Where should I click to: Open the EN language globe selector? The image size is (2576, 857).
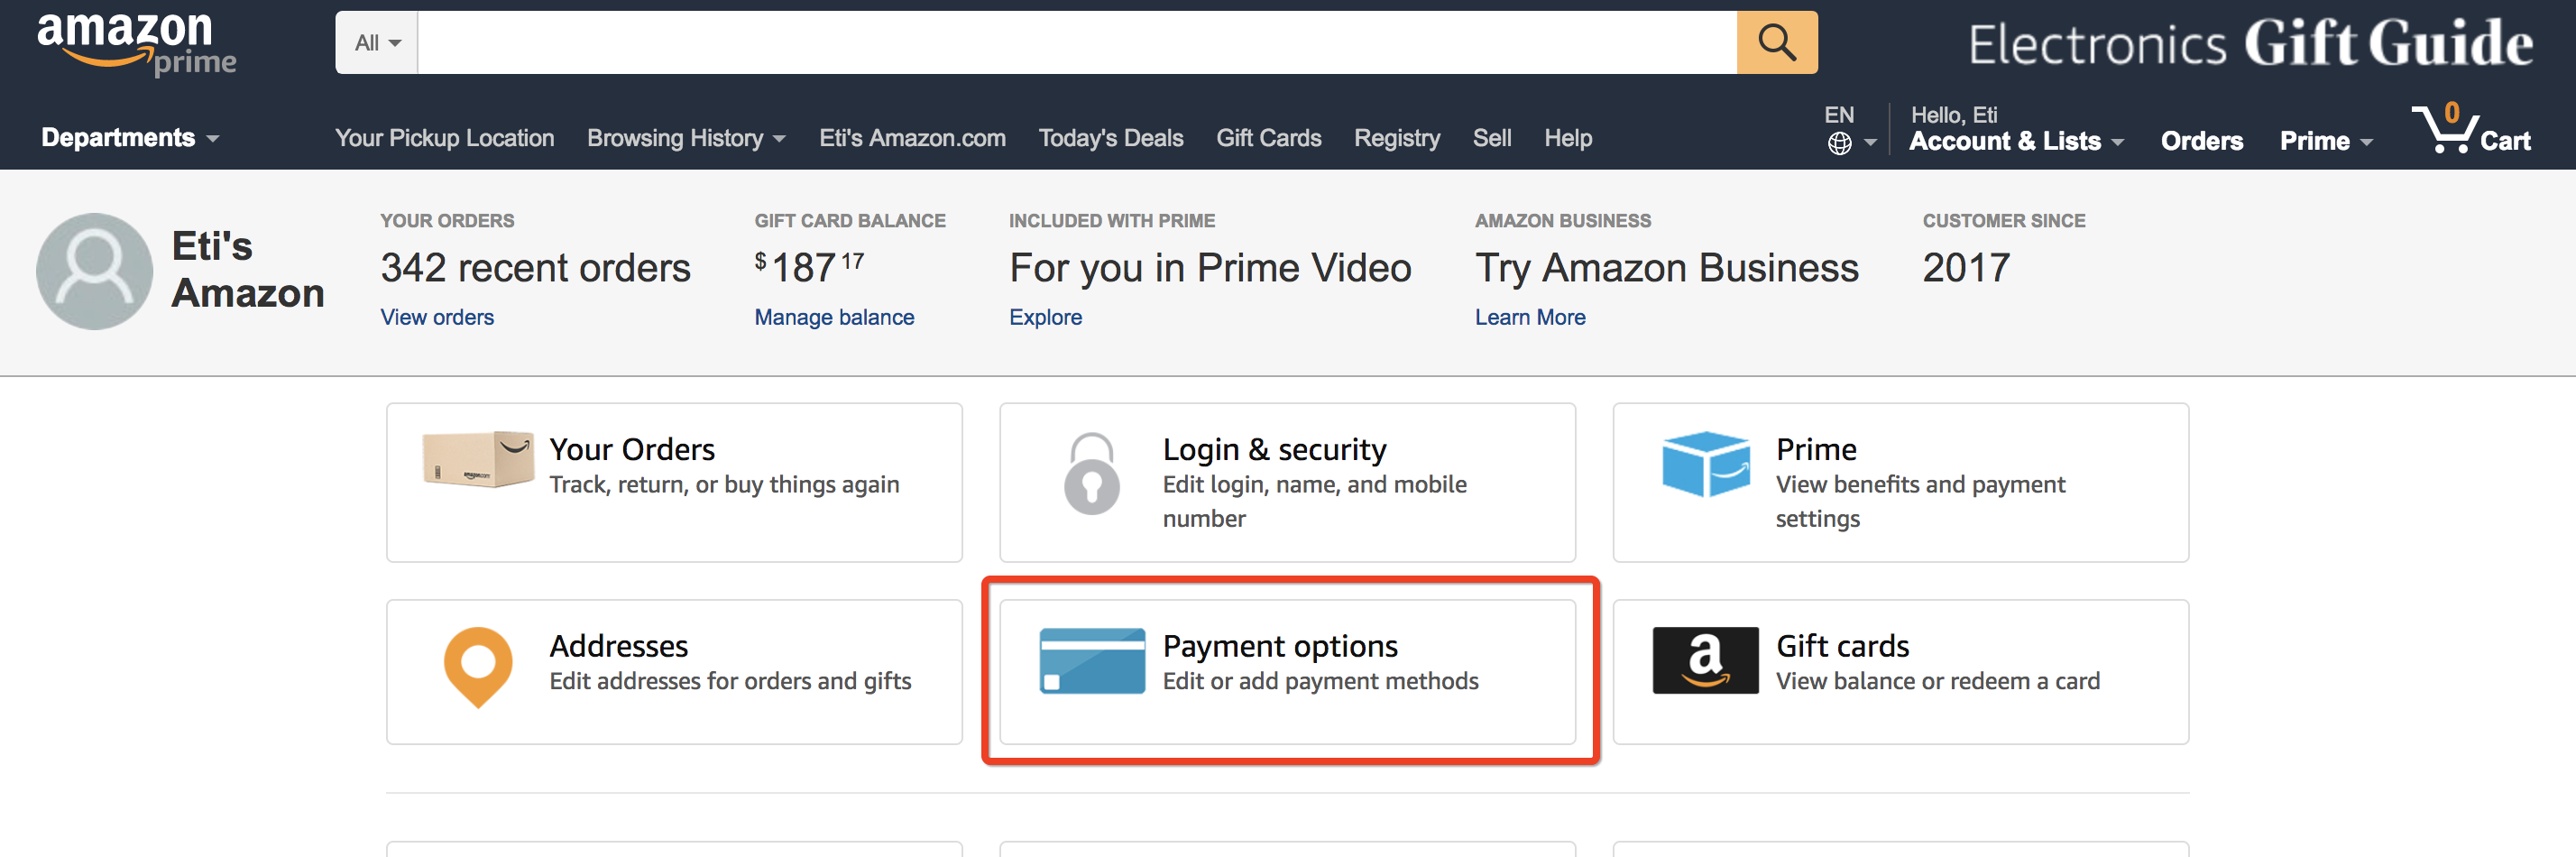1849,130
